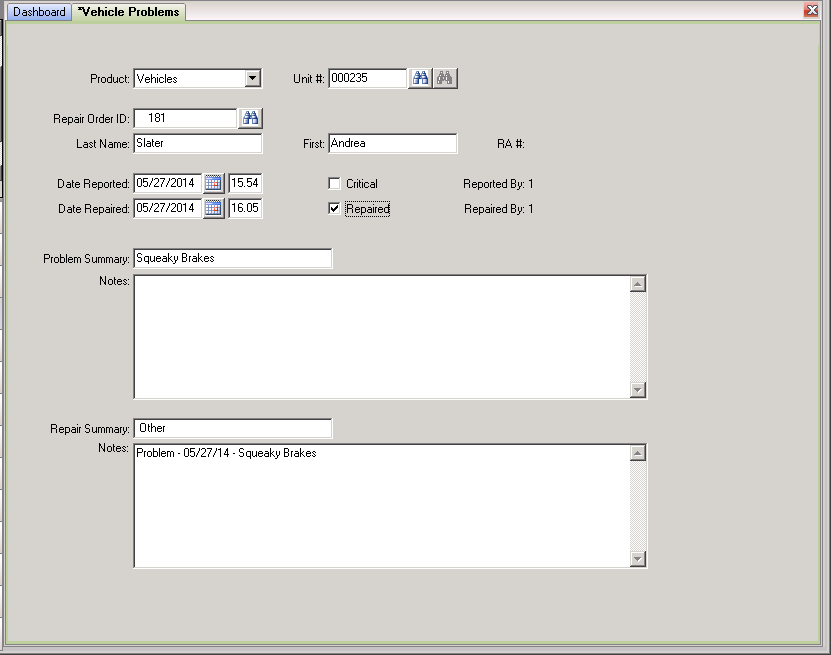Click the Date Repaired field 05/27/2014
Screen dimensions: 831x655
coord(167,208)
